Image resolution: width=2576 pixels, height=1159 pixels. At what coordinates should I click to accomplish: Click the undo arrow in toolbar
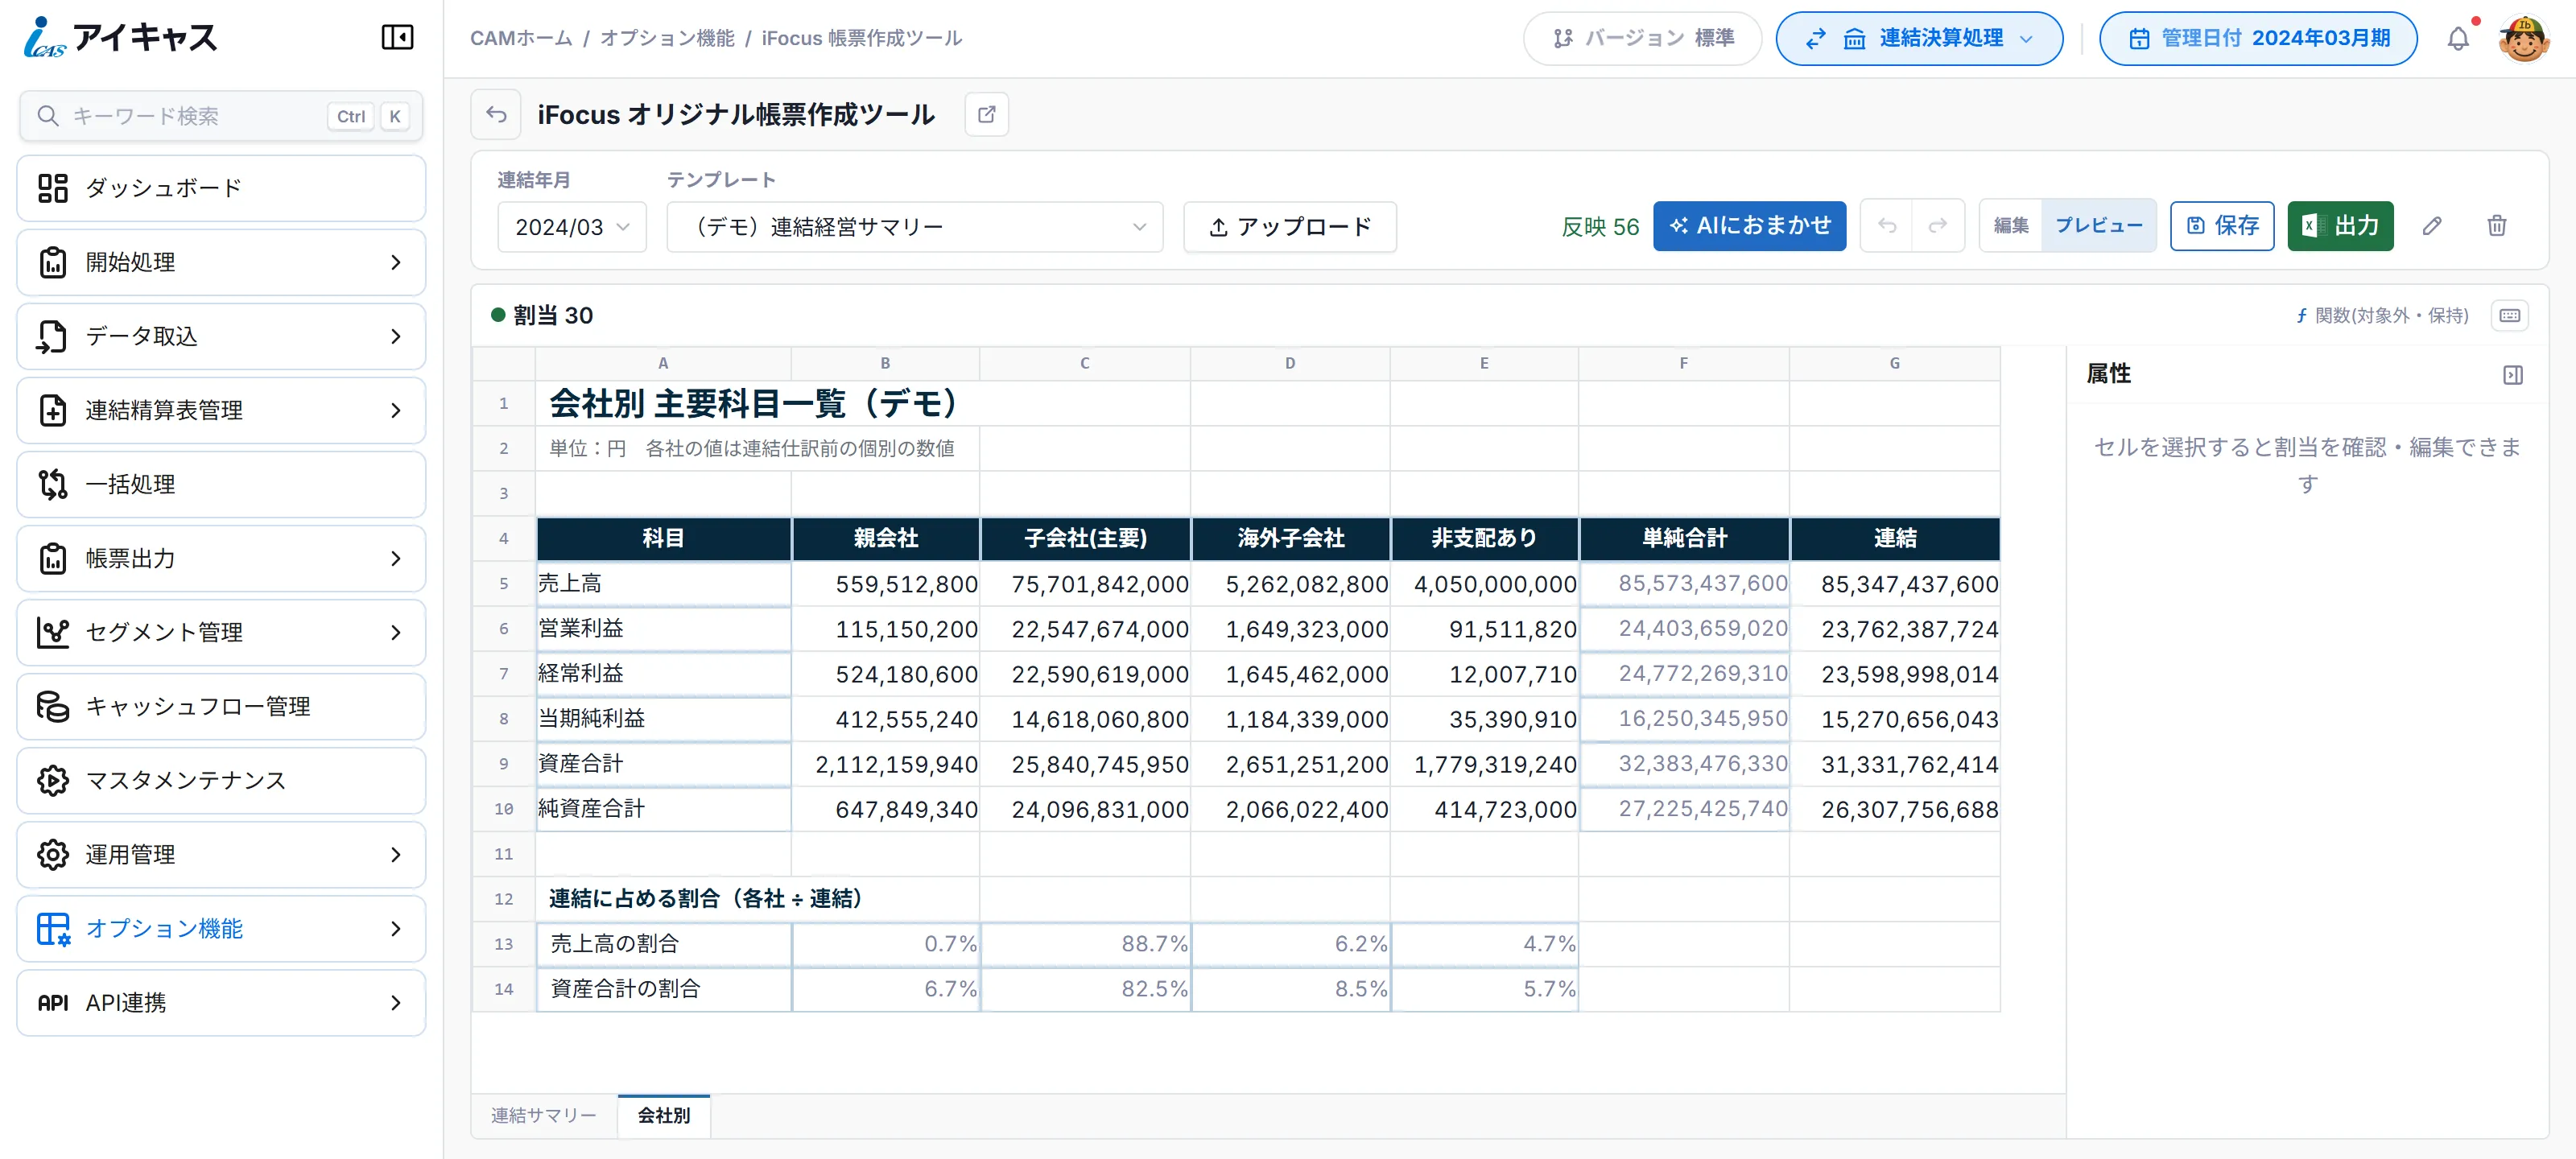point(1887,226)
